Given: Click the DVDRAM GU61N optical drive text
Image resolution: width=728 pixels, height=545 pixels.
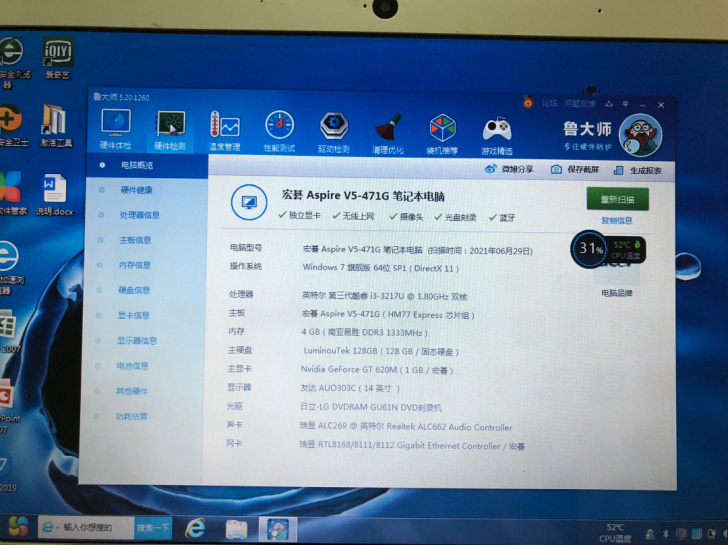Looking at the screenshot, I should click(x=370, y=408).
